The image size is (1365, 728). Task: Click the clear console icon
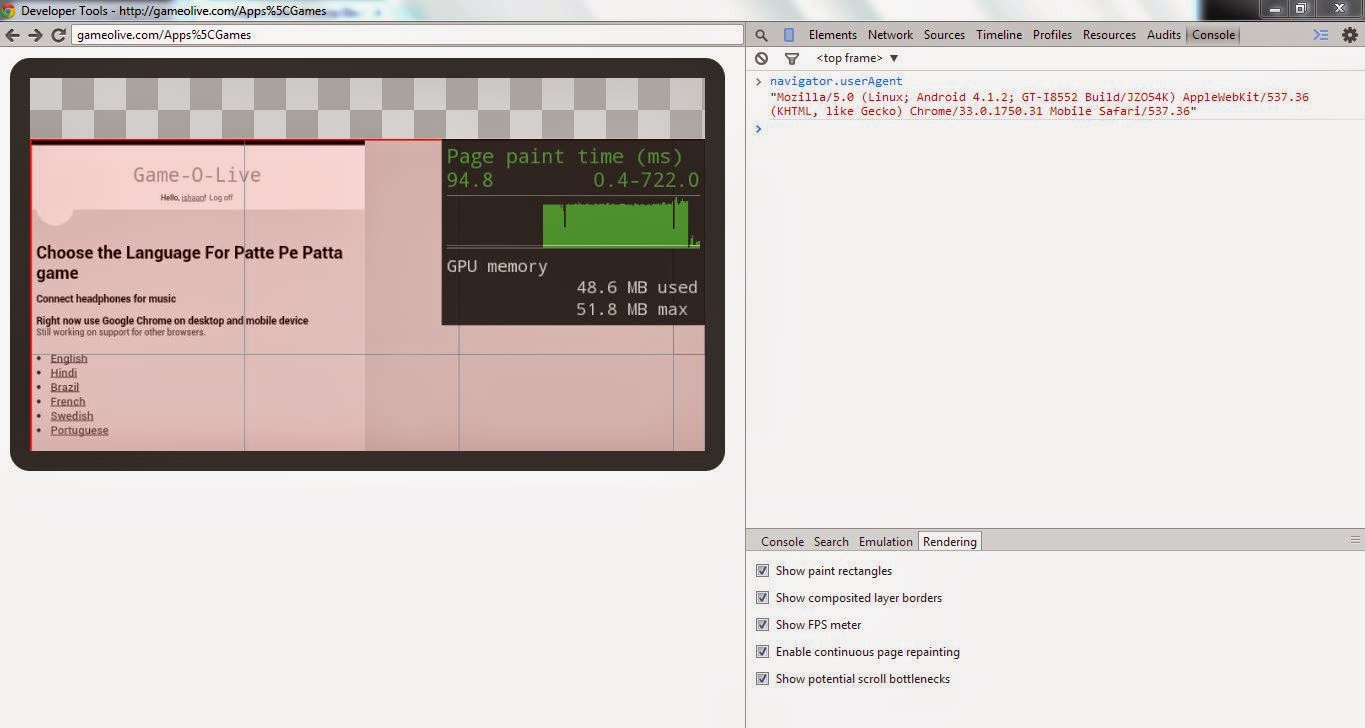(761, 58)
